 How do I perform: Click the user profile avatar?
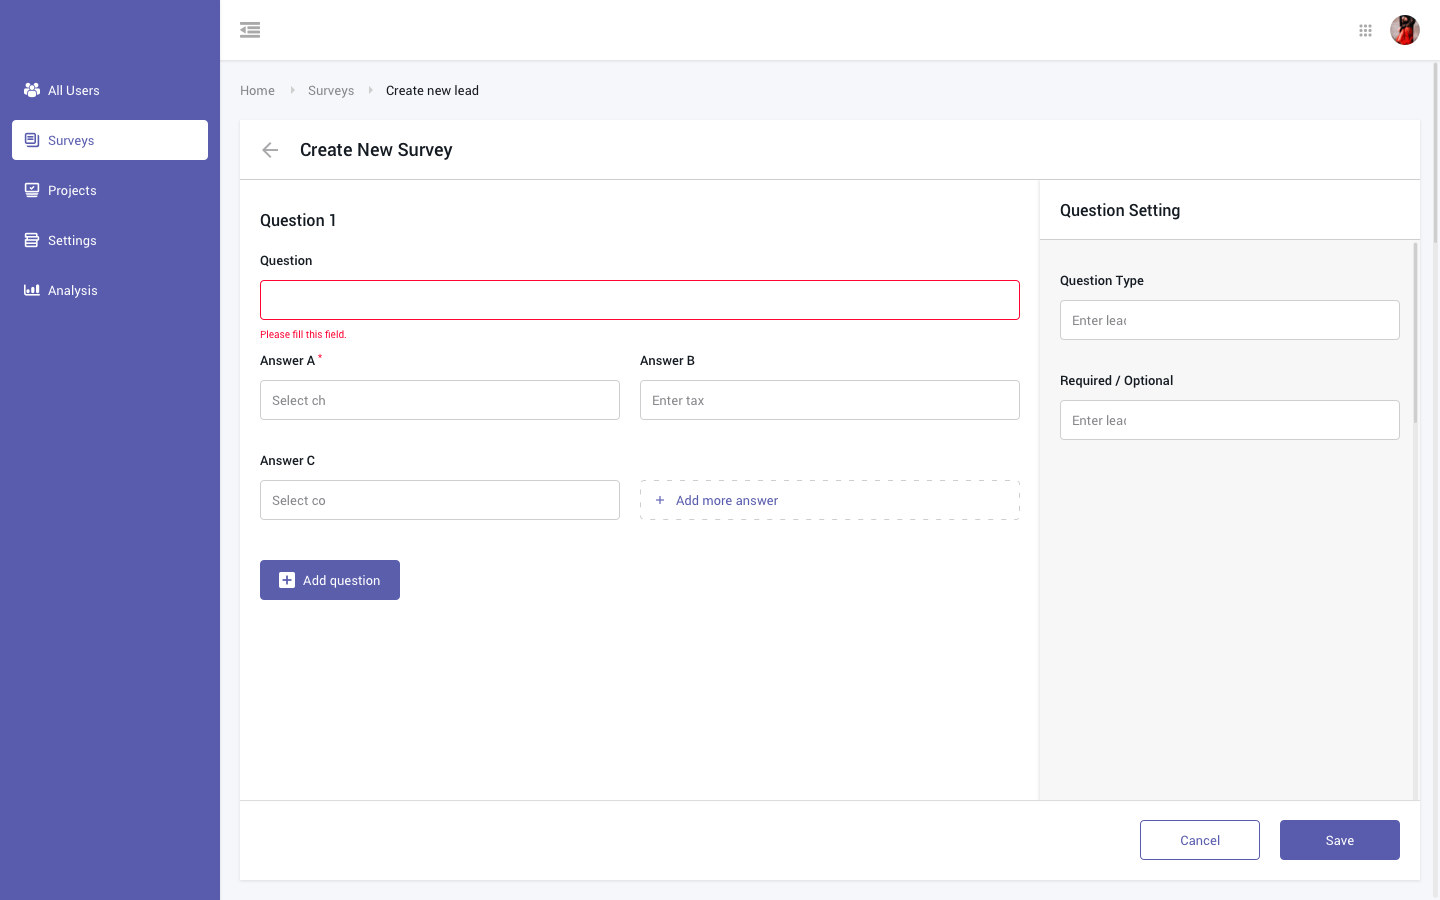(x=1404, y=30)
